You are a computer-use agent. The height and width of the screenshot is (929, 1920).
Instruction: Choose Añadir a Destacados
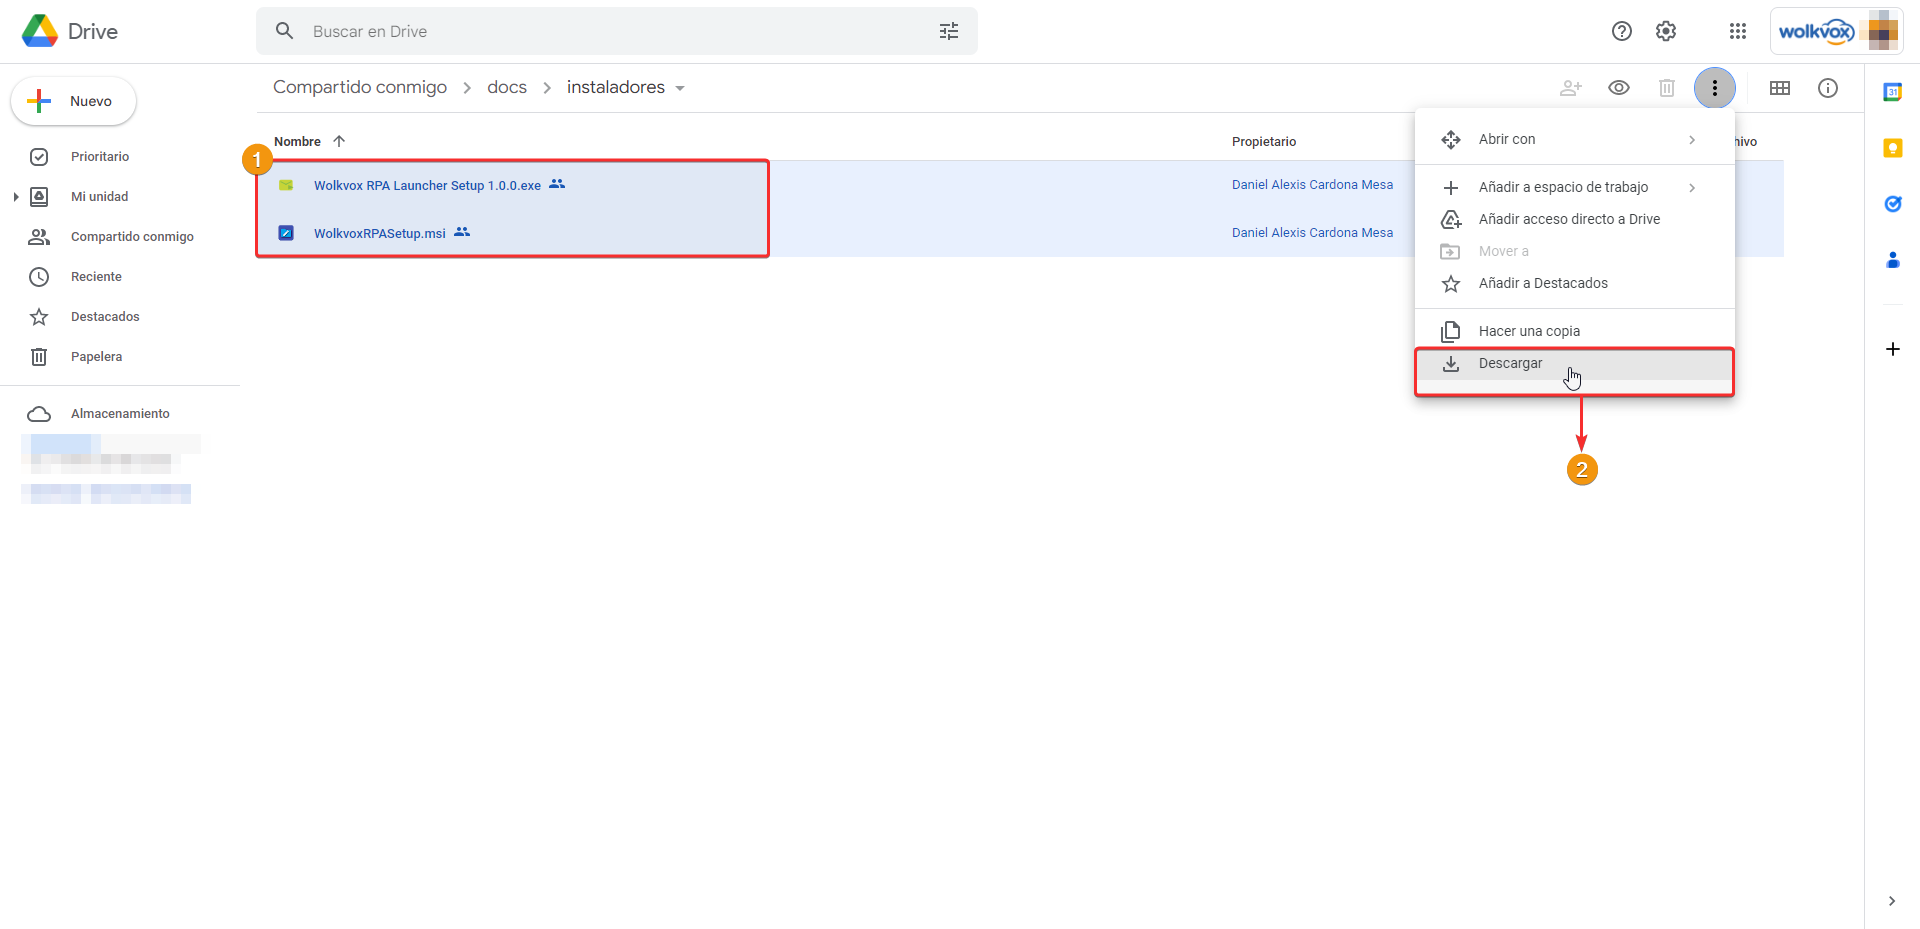pyautogui.click(x=1575, y=283)
